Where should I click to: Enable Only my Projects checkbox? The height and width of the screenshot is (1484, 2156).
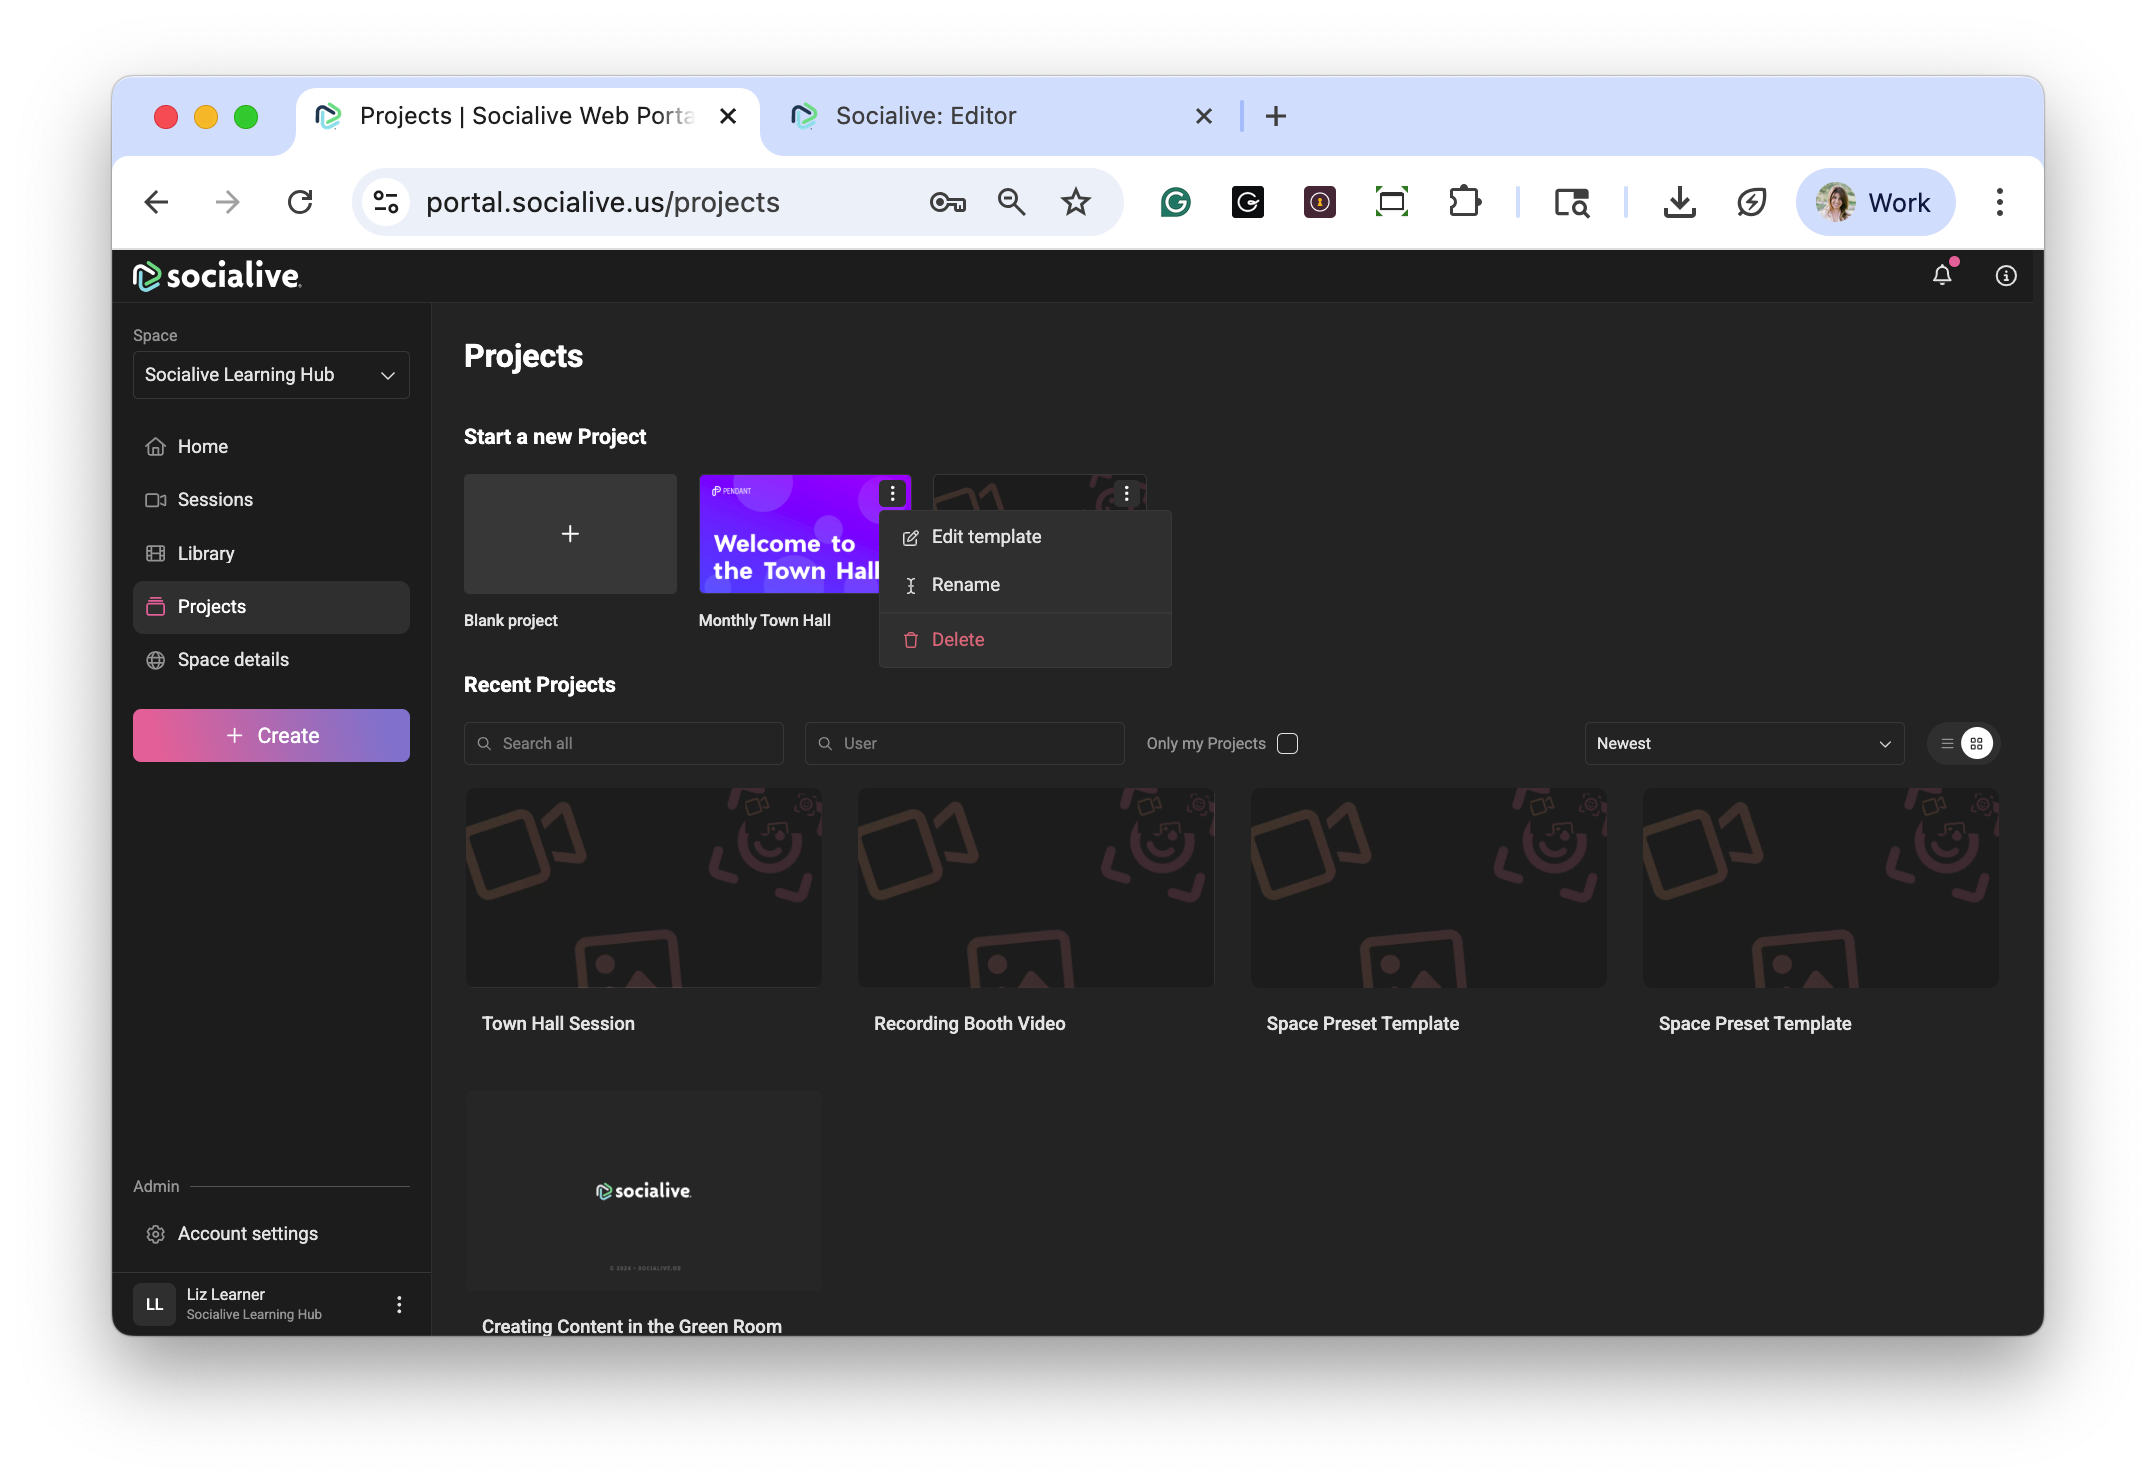click(1287, 743)
